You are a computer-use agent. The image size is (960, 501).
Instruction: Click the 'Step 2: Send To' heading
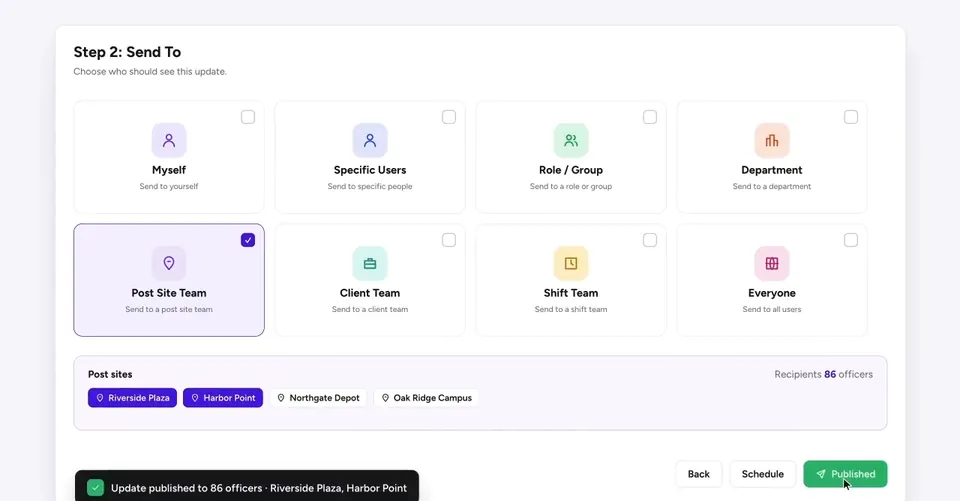pyautogui.click(x=127, y=52)
